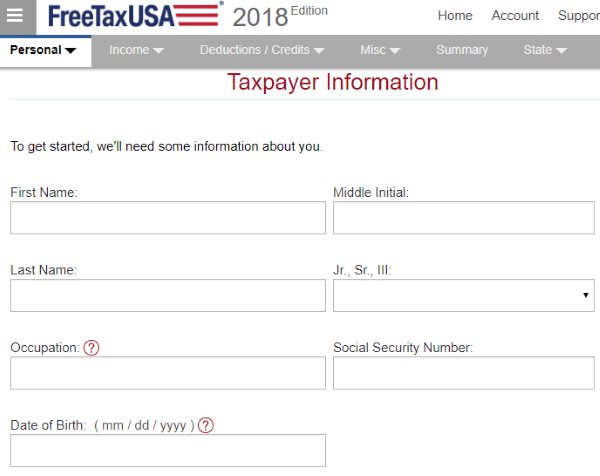This screenshot has width=600, height=476.
Task: Click the Home link
Action: pyautogui.click(x=455, y=16)
